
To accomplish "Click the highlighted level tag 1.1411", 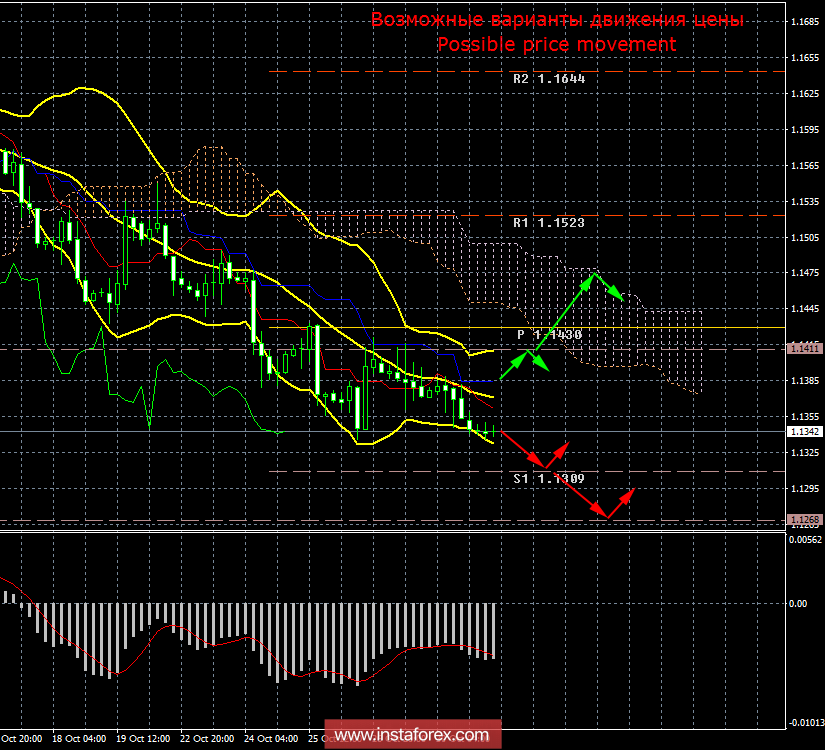I will pyautogui.click(x=804, y=348).
